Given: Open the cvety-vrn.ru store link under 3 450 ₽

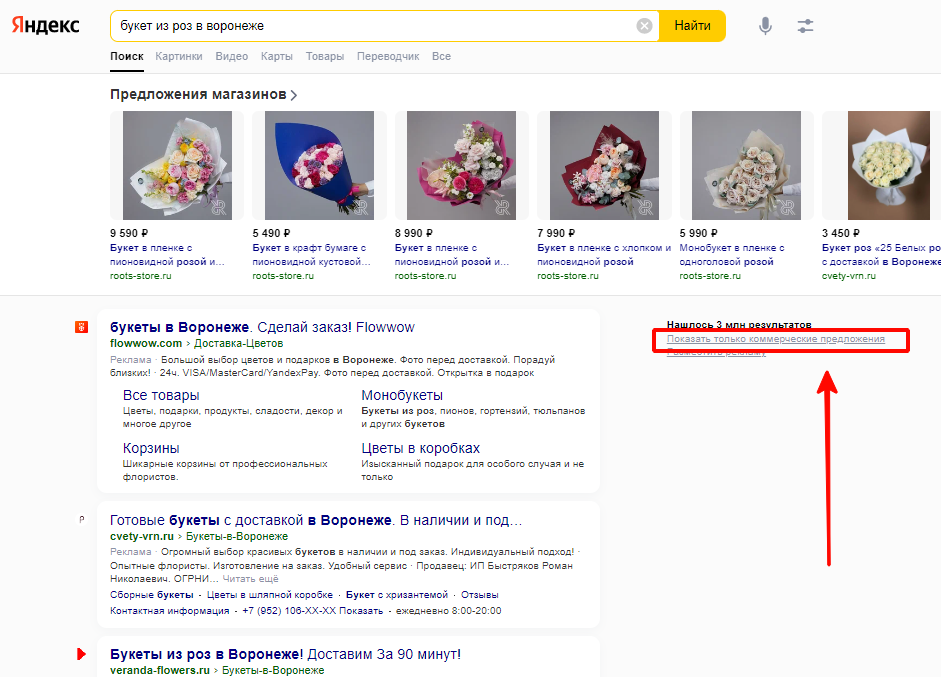Looking at the screenshot, I should pyautogui.click(x=849, y=276).
